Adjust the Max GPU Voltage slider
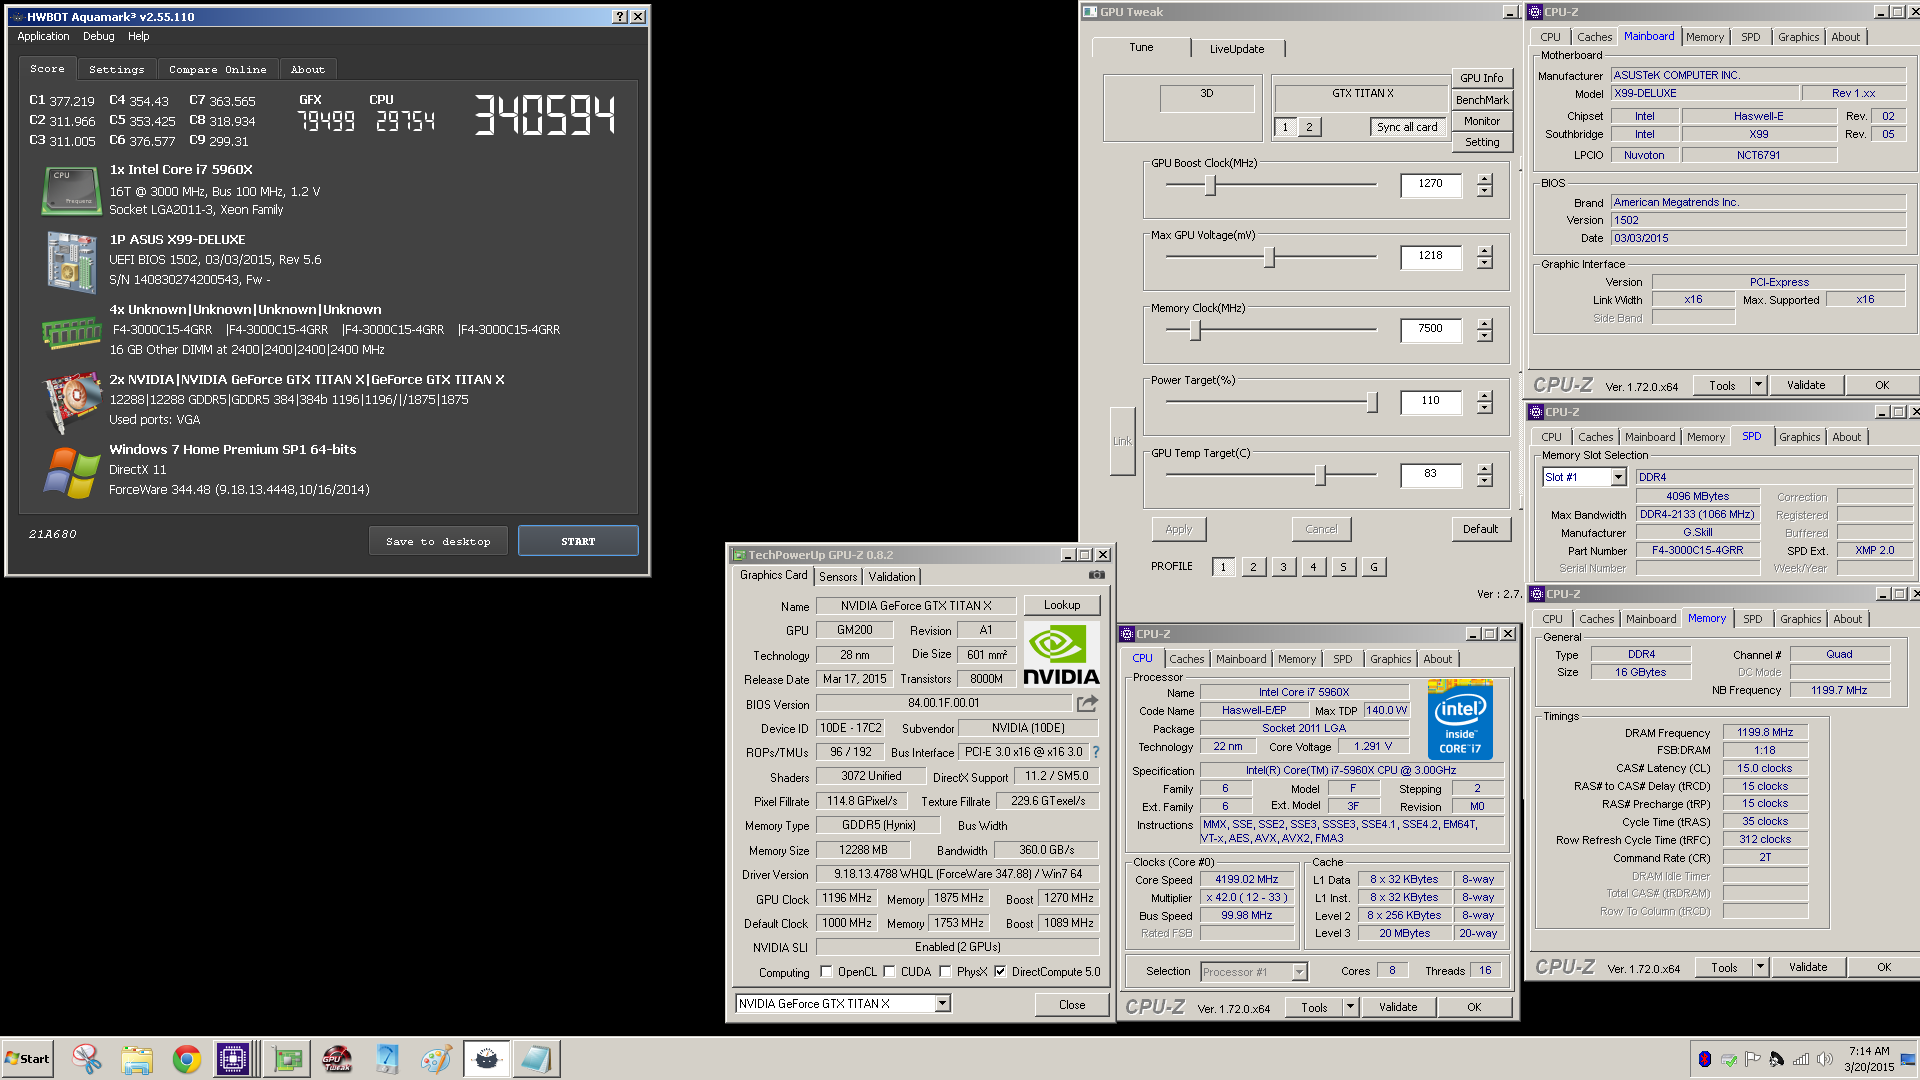This screenshot has width=1920, height=1080. [1269, 257]
